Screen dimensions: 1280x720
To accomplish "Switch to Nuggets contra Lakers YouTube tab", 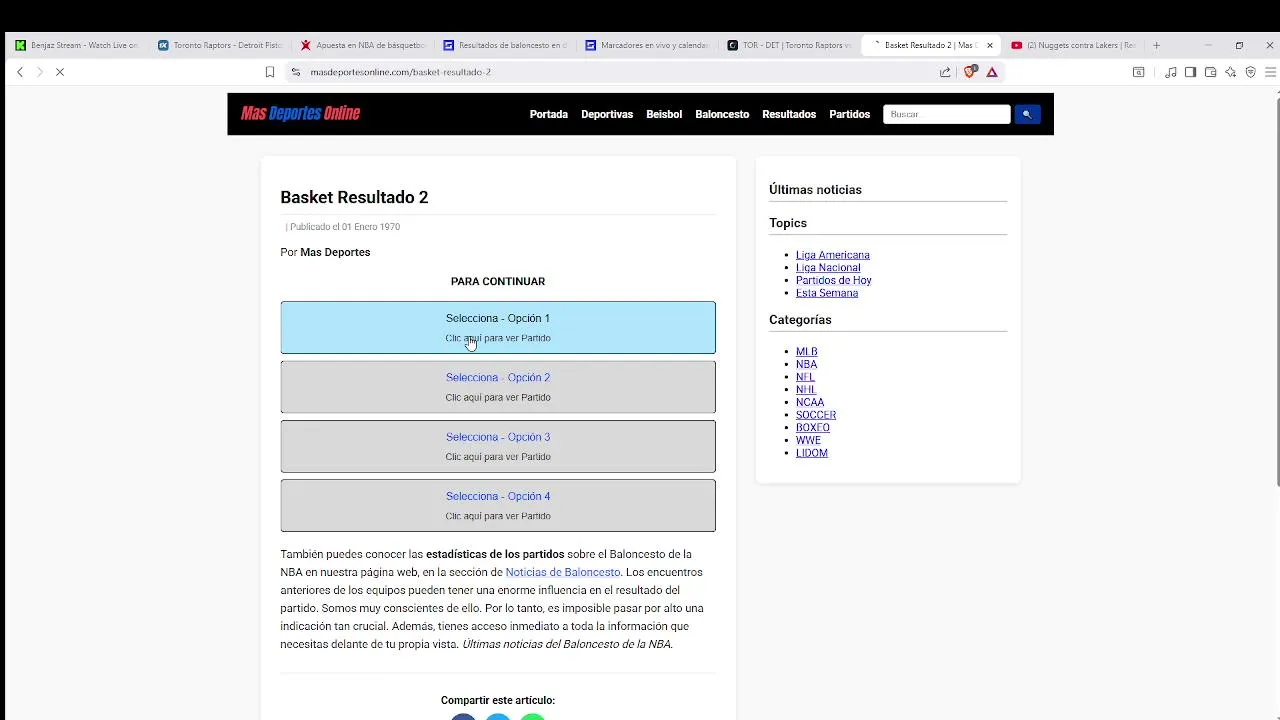I will point(1073,45).
